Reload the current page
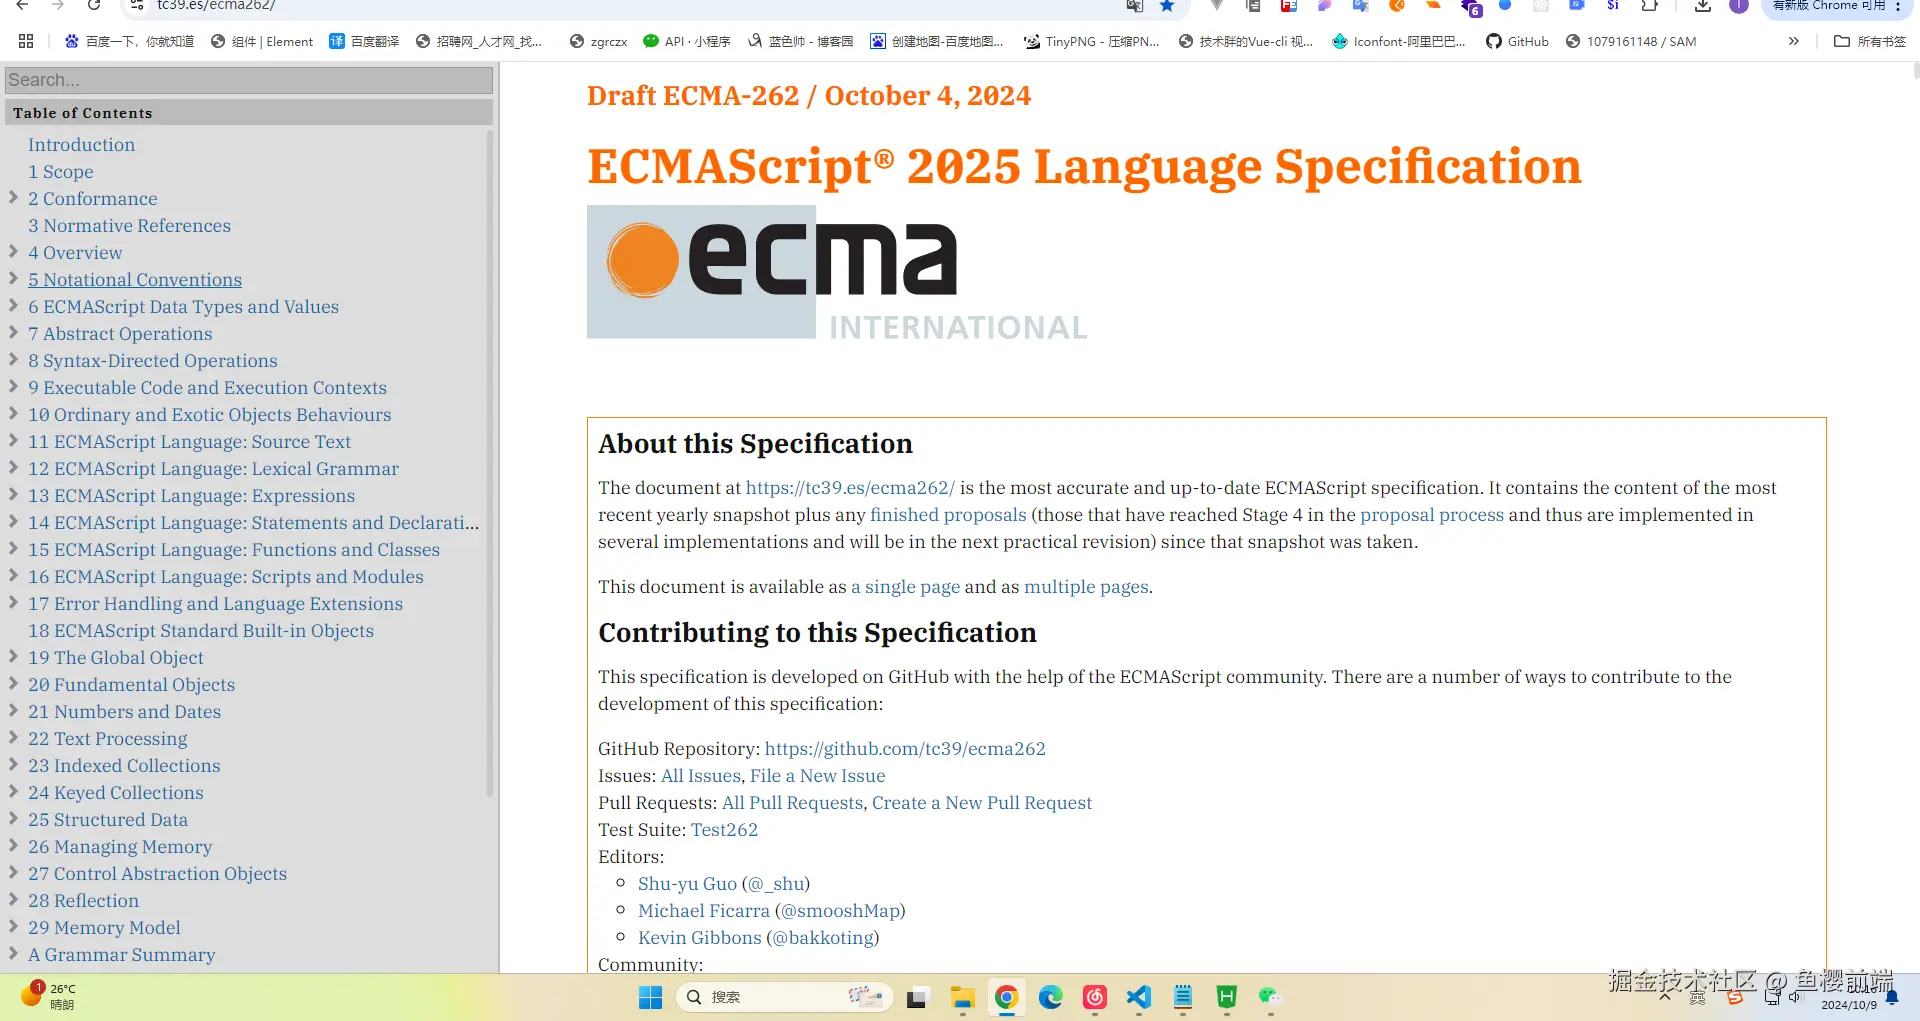Viewport: 1920px width, 1021px height. tap(94, 6)
